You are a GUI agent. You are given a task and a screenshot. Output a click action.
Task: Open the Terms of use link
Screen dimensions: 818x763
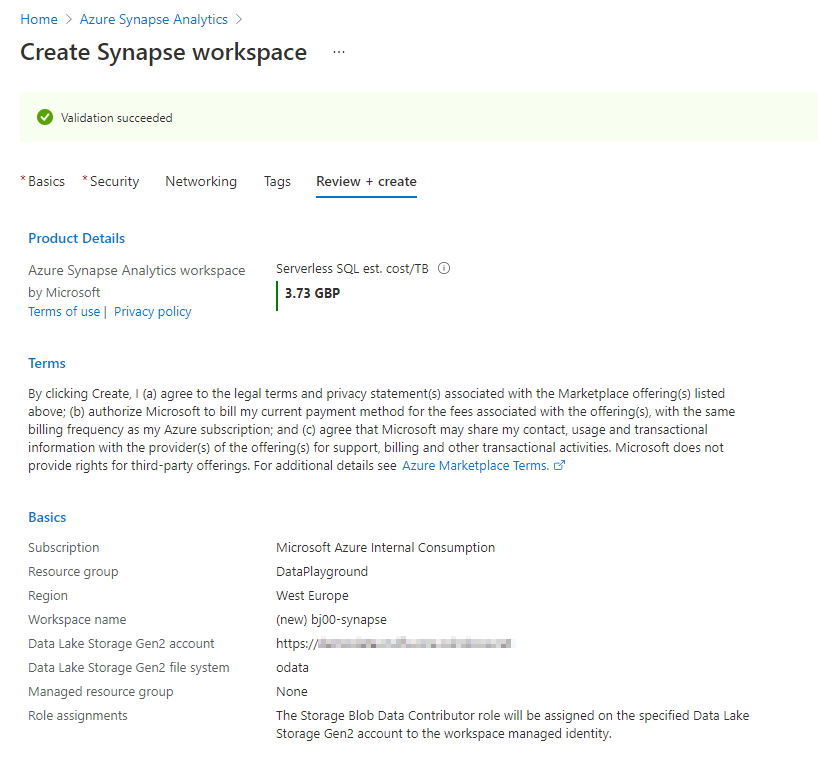tap(64, 311)
